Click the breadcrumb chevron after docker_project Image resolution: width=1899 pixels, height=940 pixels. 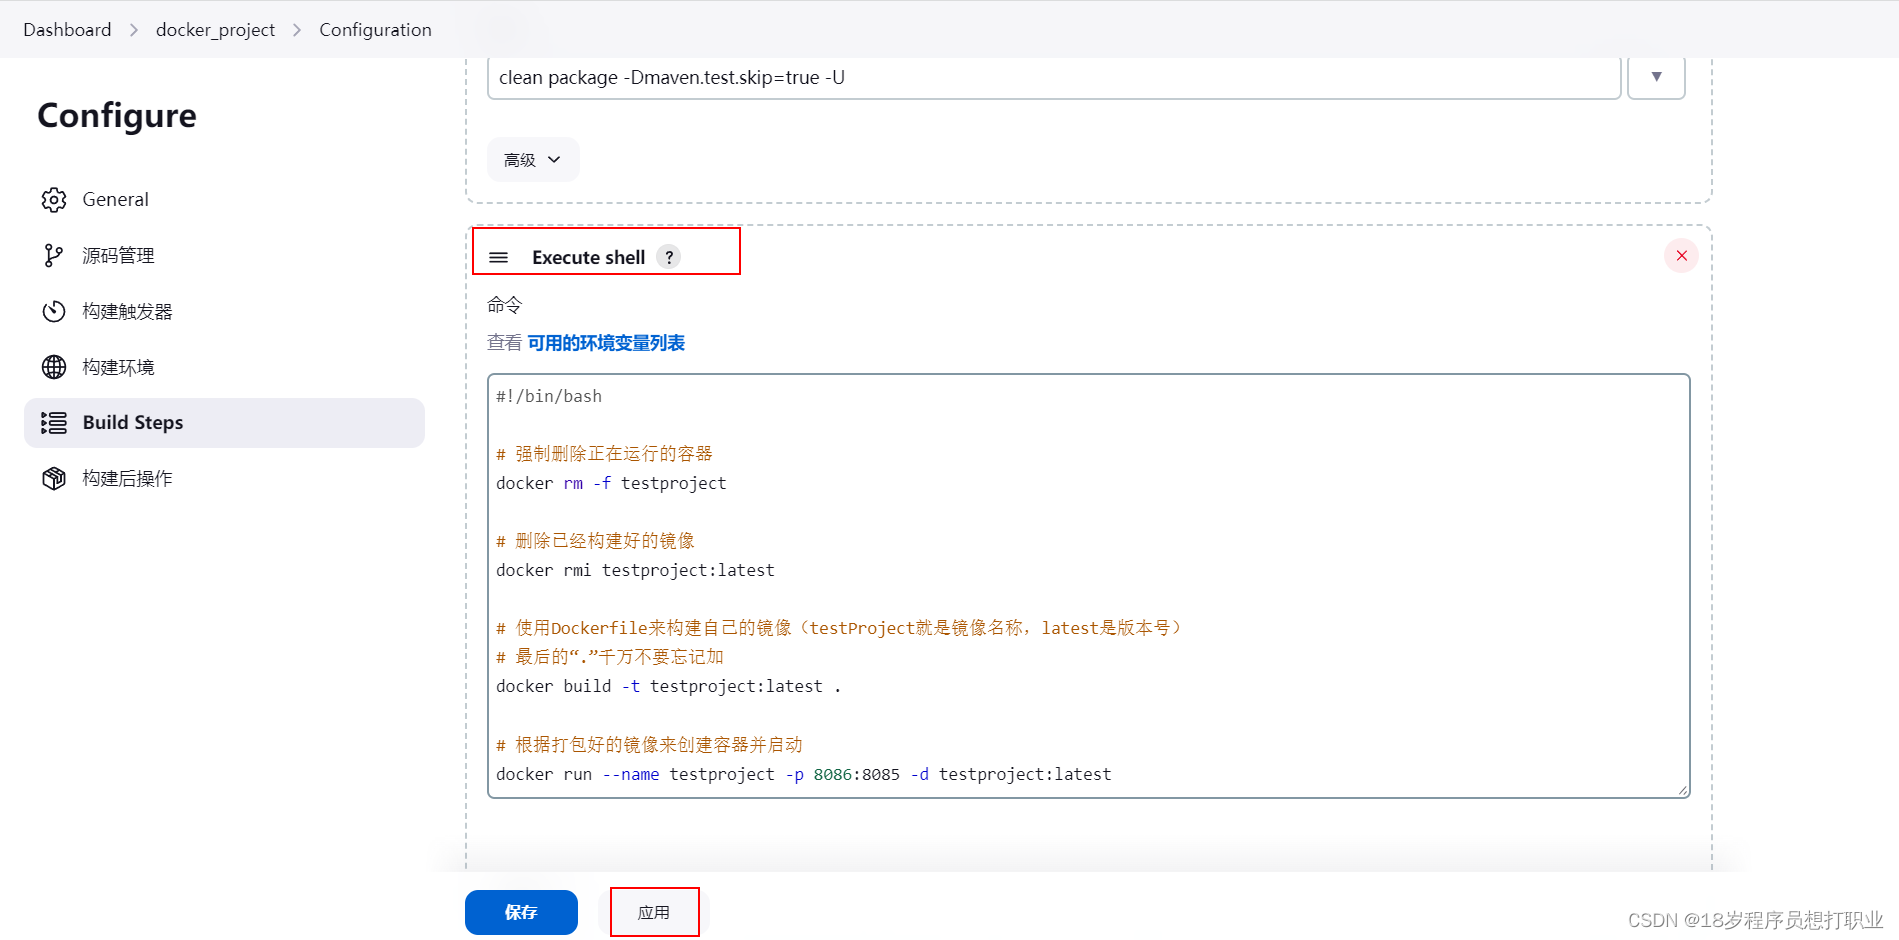(297, 30)
